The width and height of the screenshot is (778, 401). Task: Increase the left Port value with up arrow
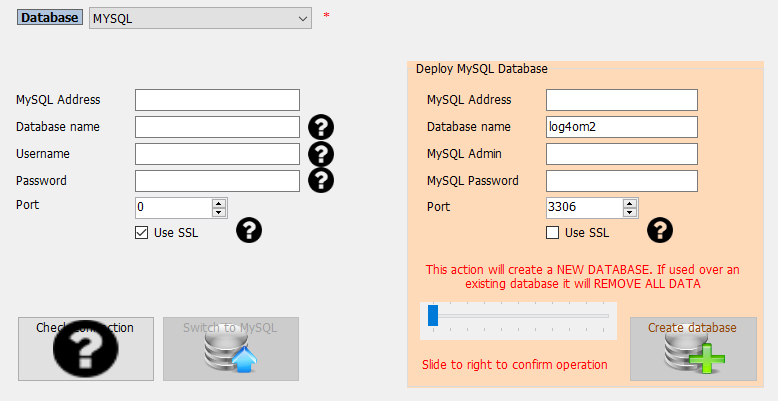pos(219,203)
